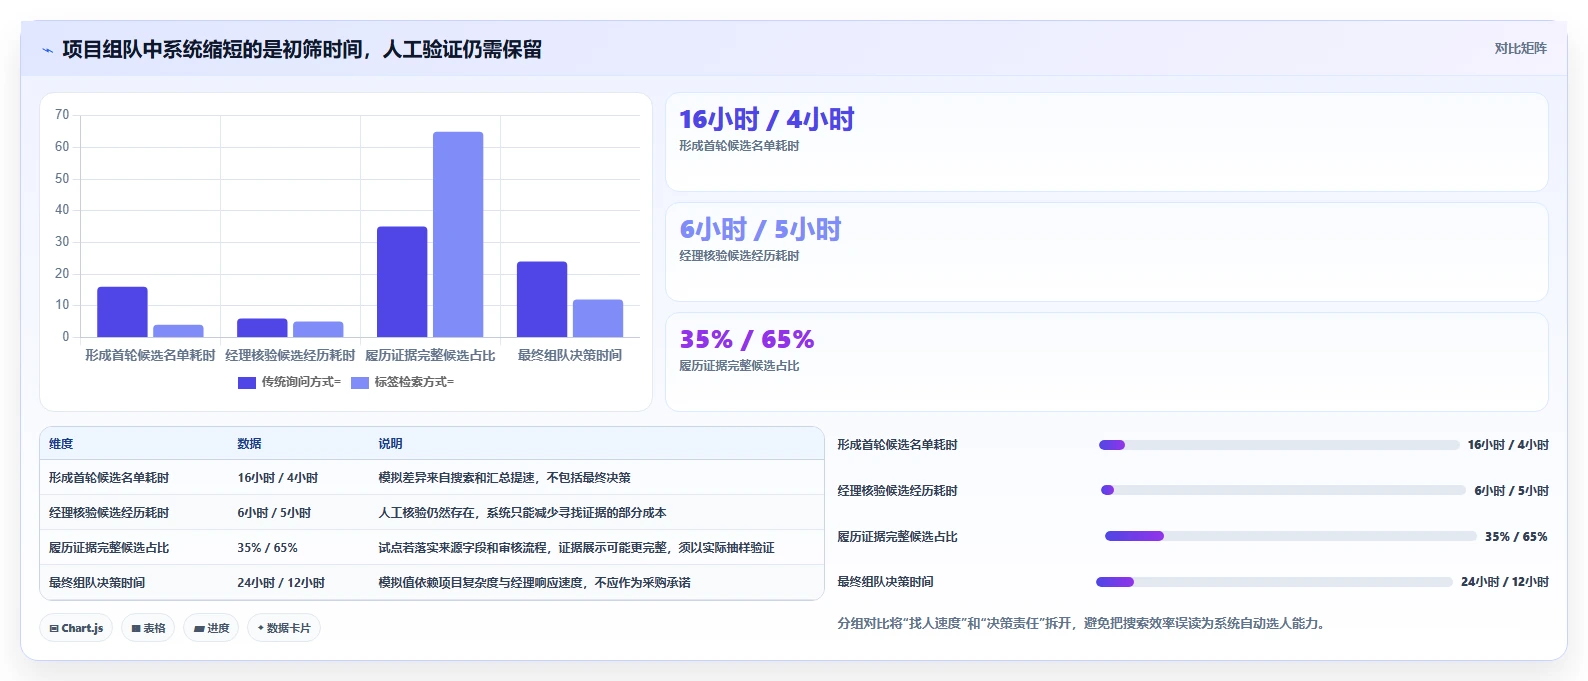The width and height of the screenshot is (1588, 681).
Task: Select table cell 经理核验候选经历耗时
Action: pyautogui.click(x=109, y=513)
